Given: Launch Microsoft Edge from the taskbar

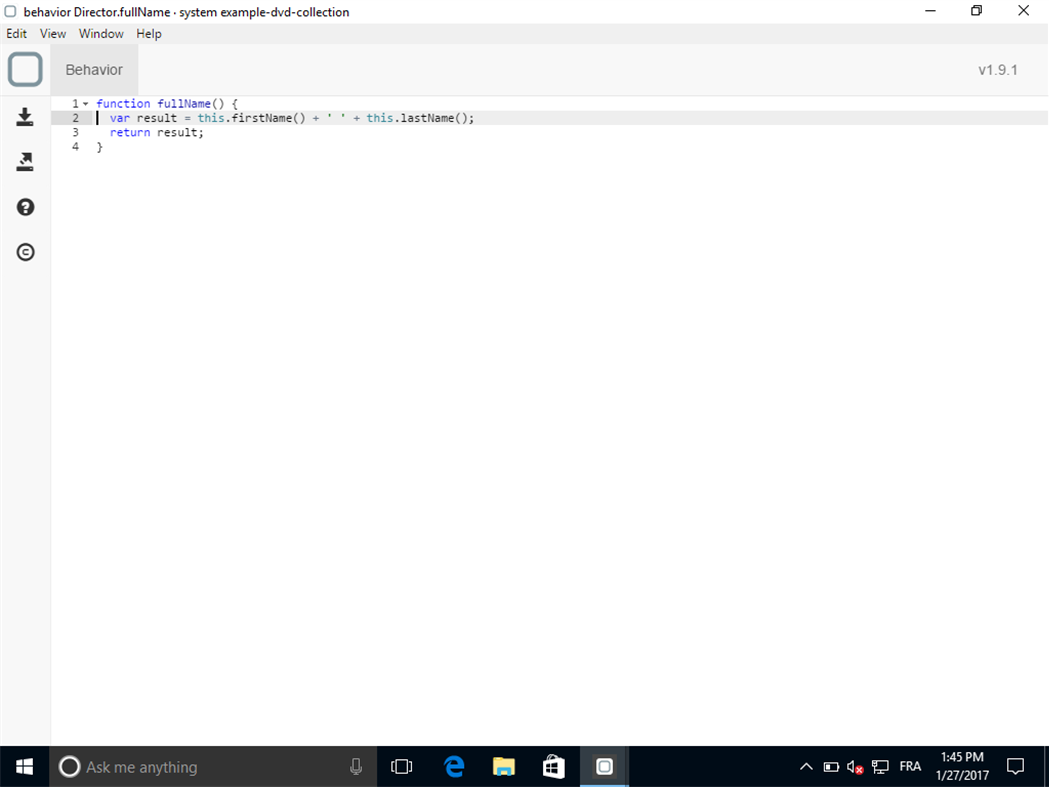Looking at the screenshot, I should coord(454,766).
